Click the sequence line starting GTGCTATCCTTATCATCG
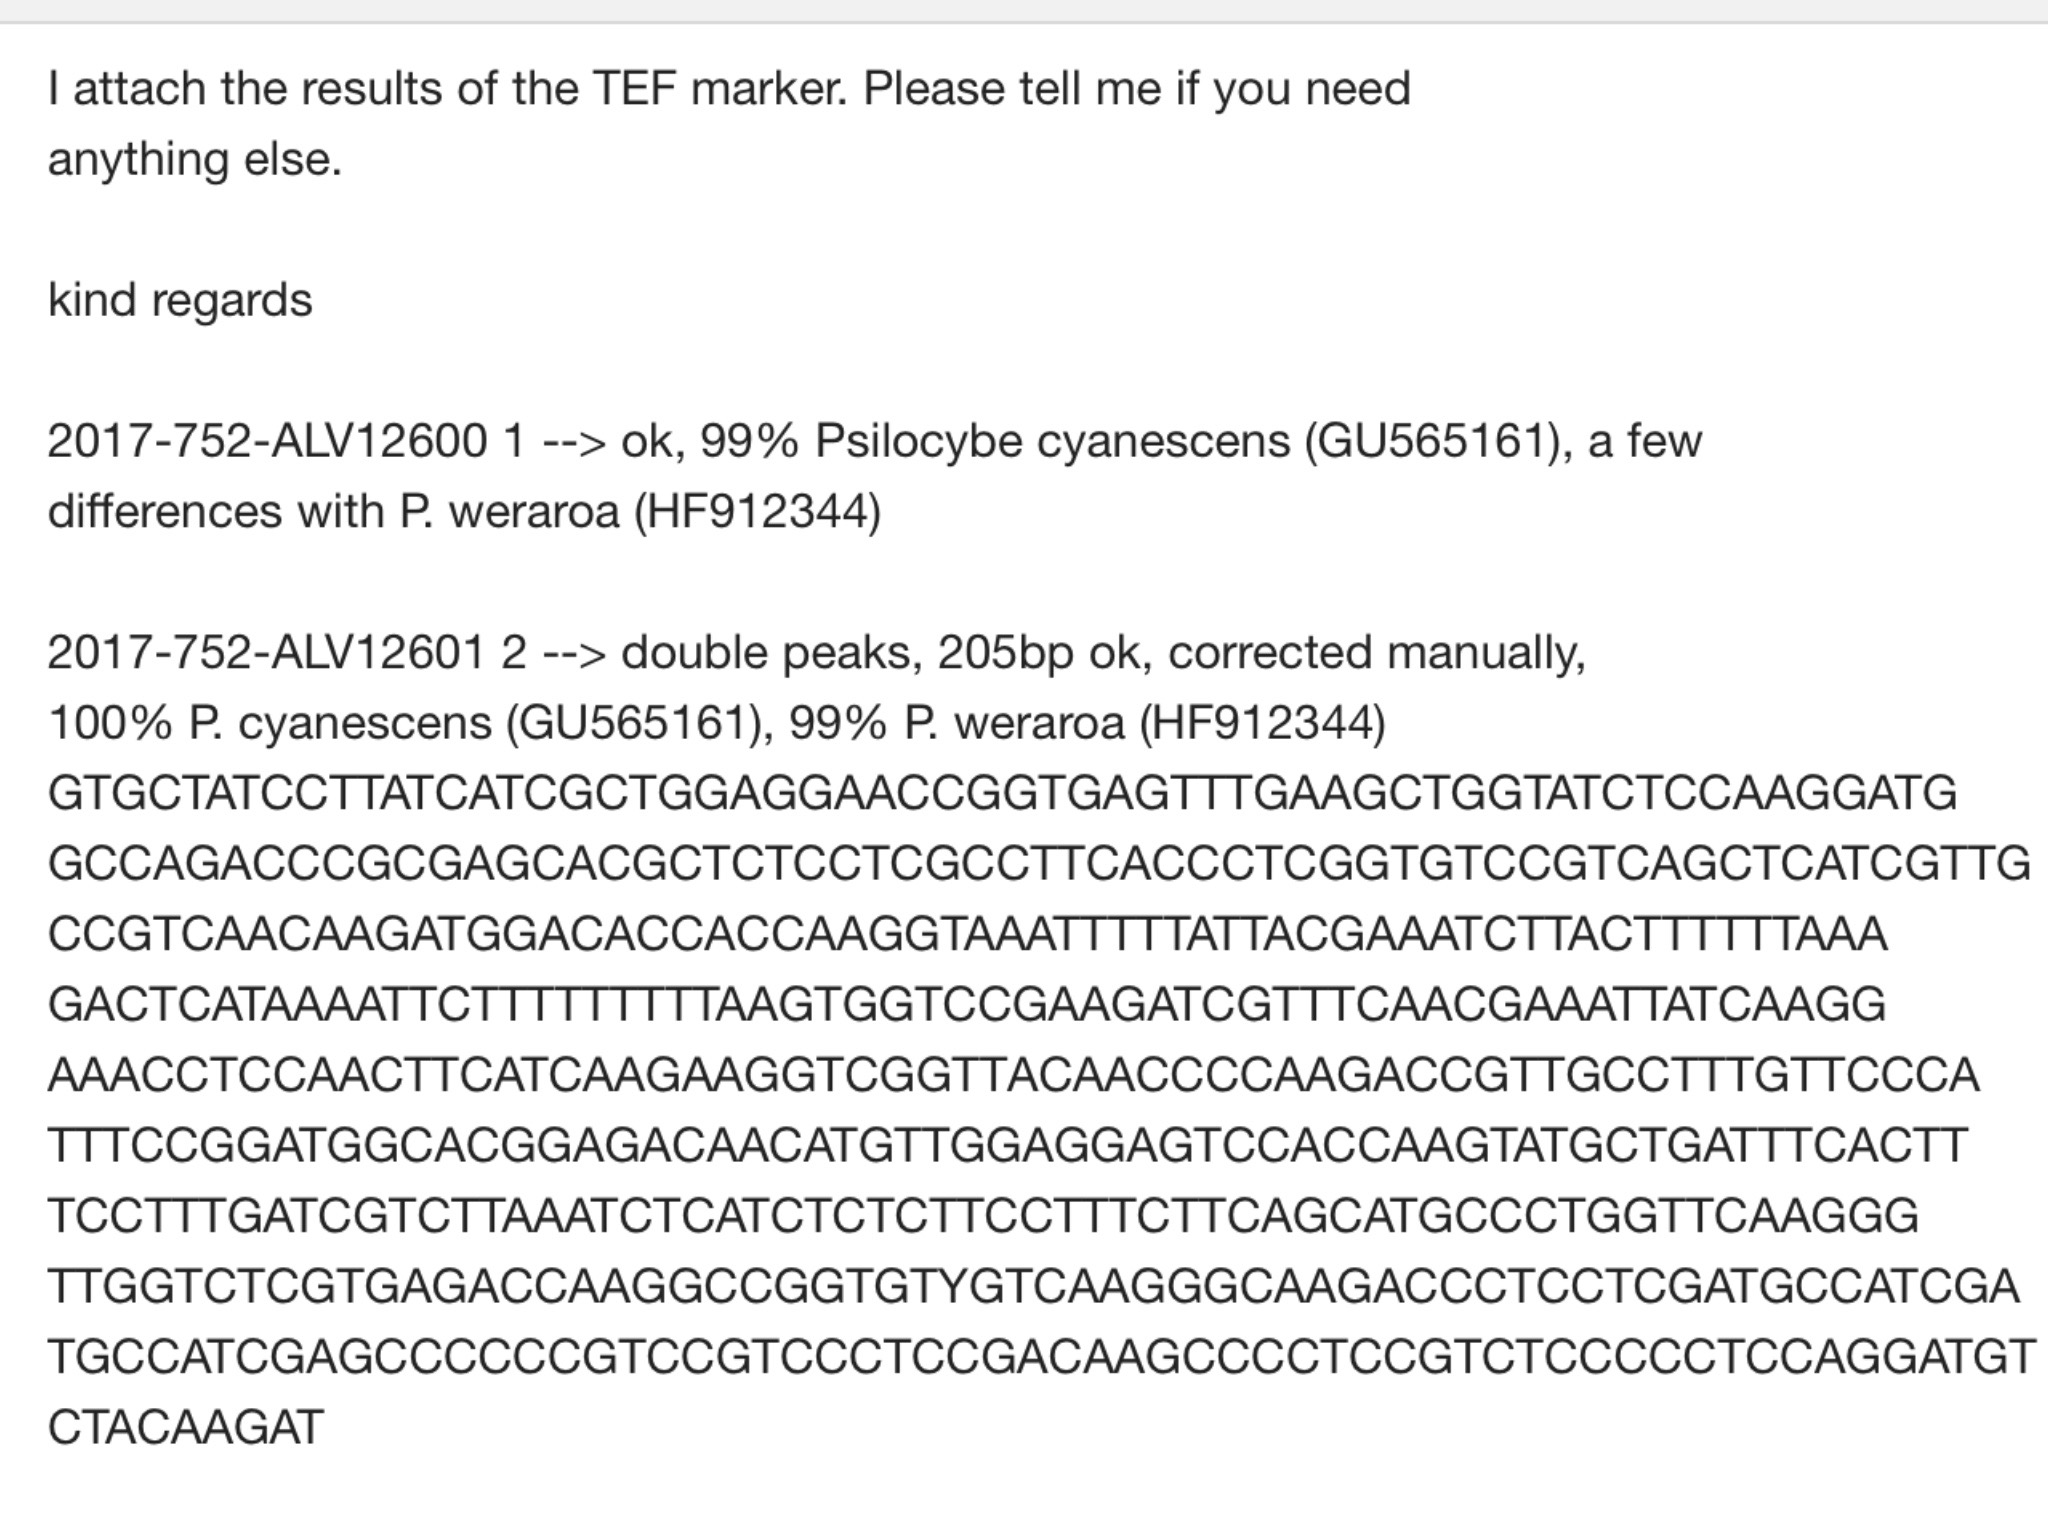 [x=1002, y=794]
